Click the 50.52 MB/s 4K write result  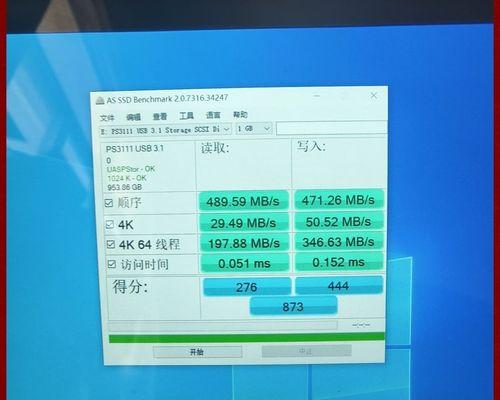tap(339, 222)
